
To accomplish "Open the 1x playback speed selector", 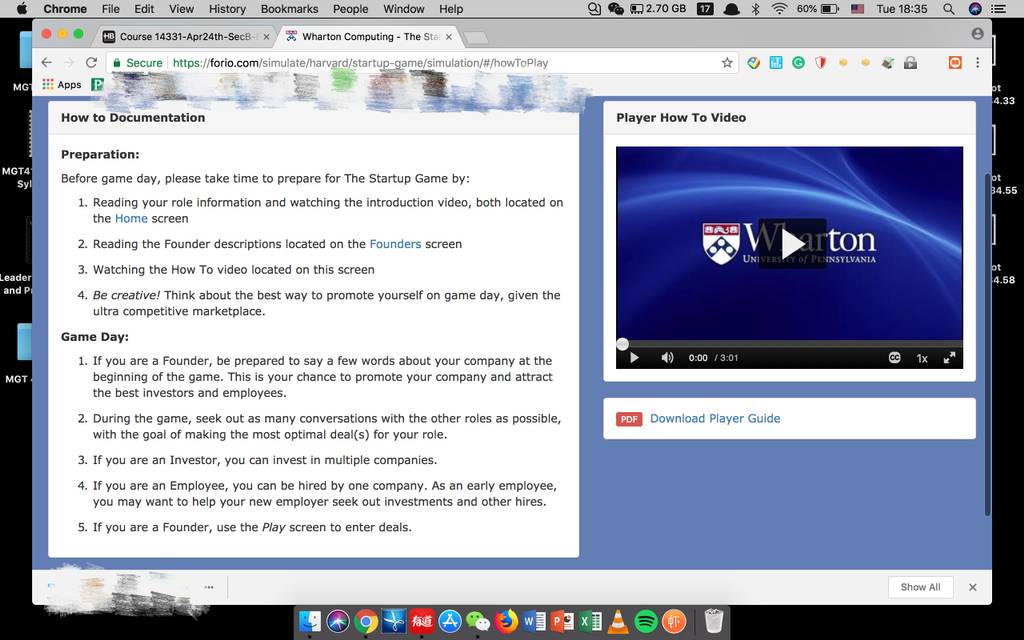I will click(x=922, y=358).
